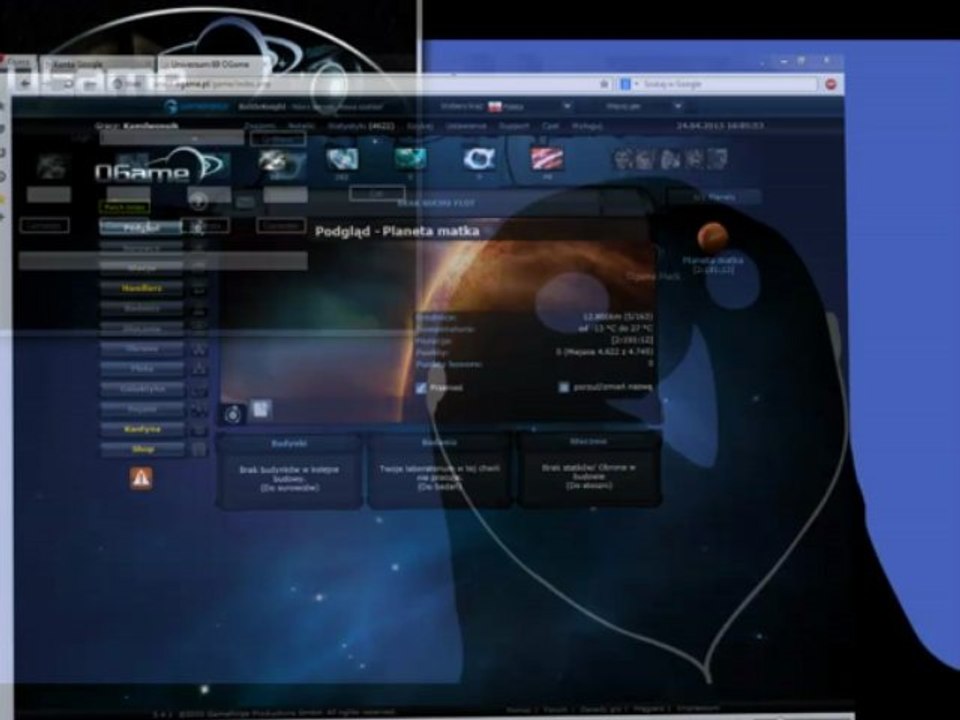Click the metal resource icon

click(274, 161)
